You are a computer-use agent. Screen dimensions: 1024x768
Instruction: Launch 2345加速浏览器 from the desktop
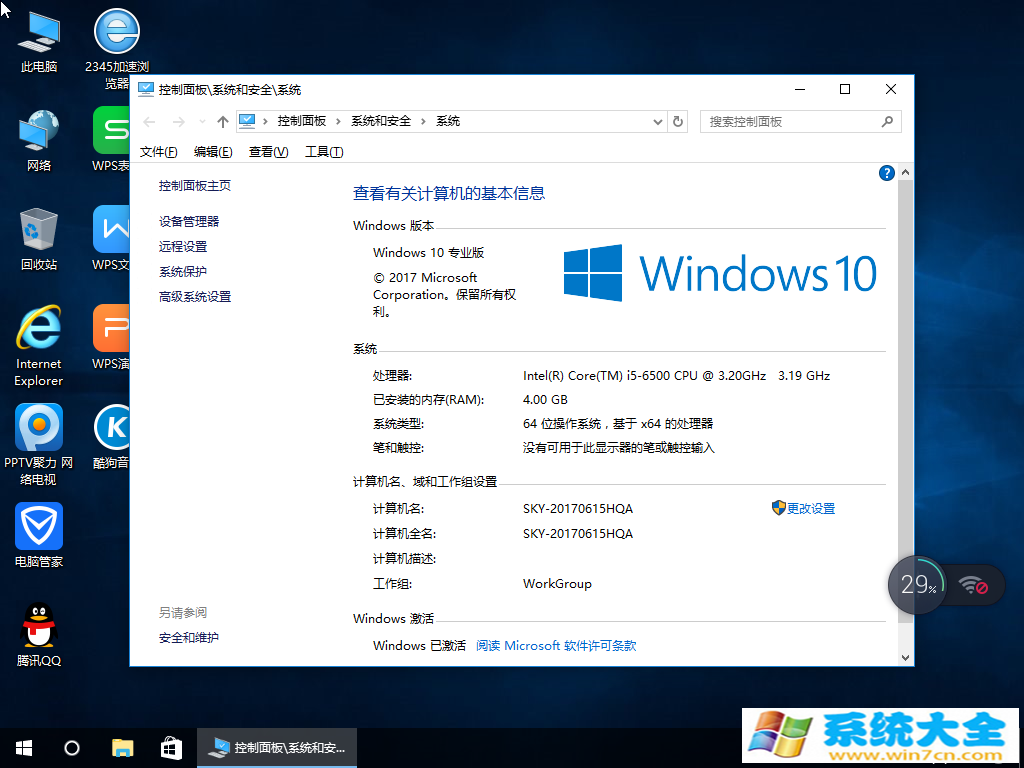117,49
